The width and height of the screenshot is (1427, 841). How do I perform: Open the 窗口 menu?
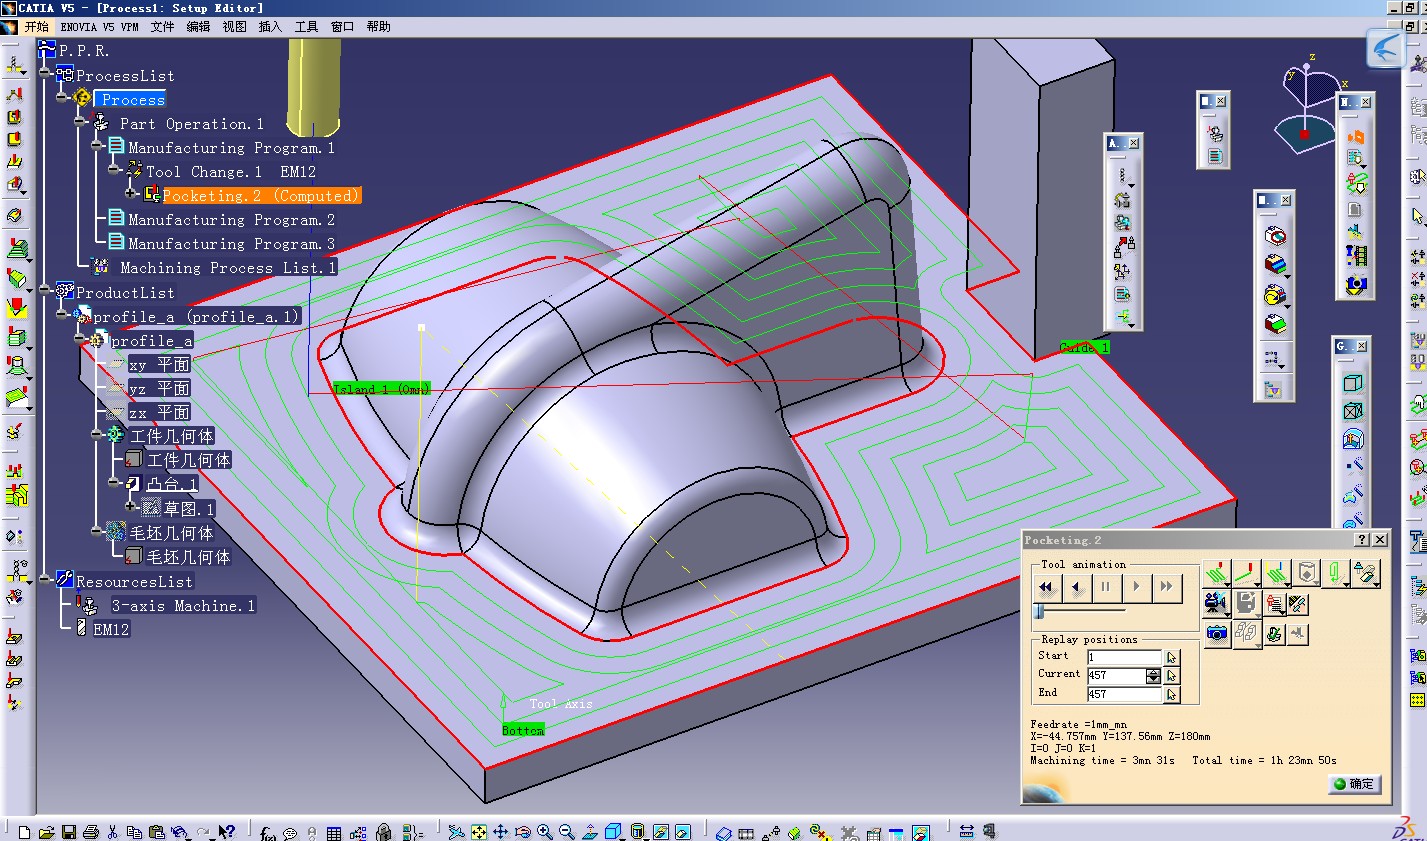(342, 27)
